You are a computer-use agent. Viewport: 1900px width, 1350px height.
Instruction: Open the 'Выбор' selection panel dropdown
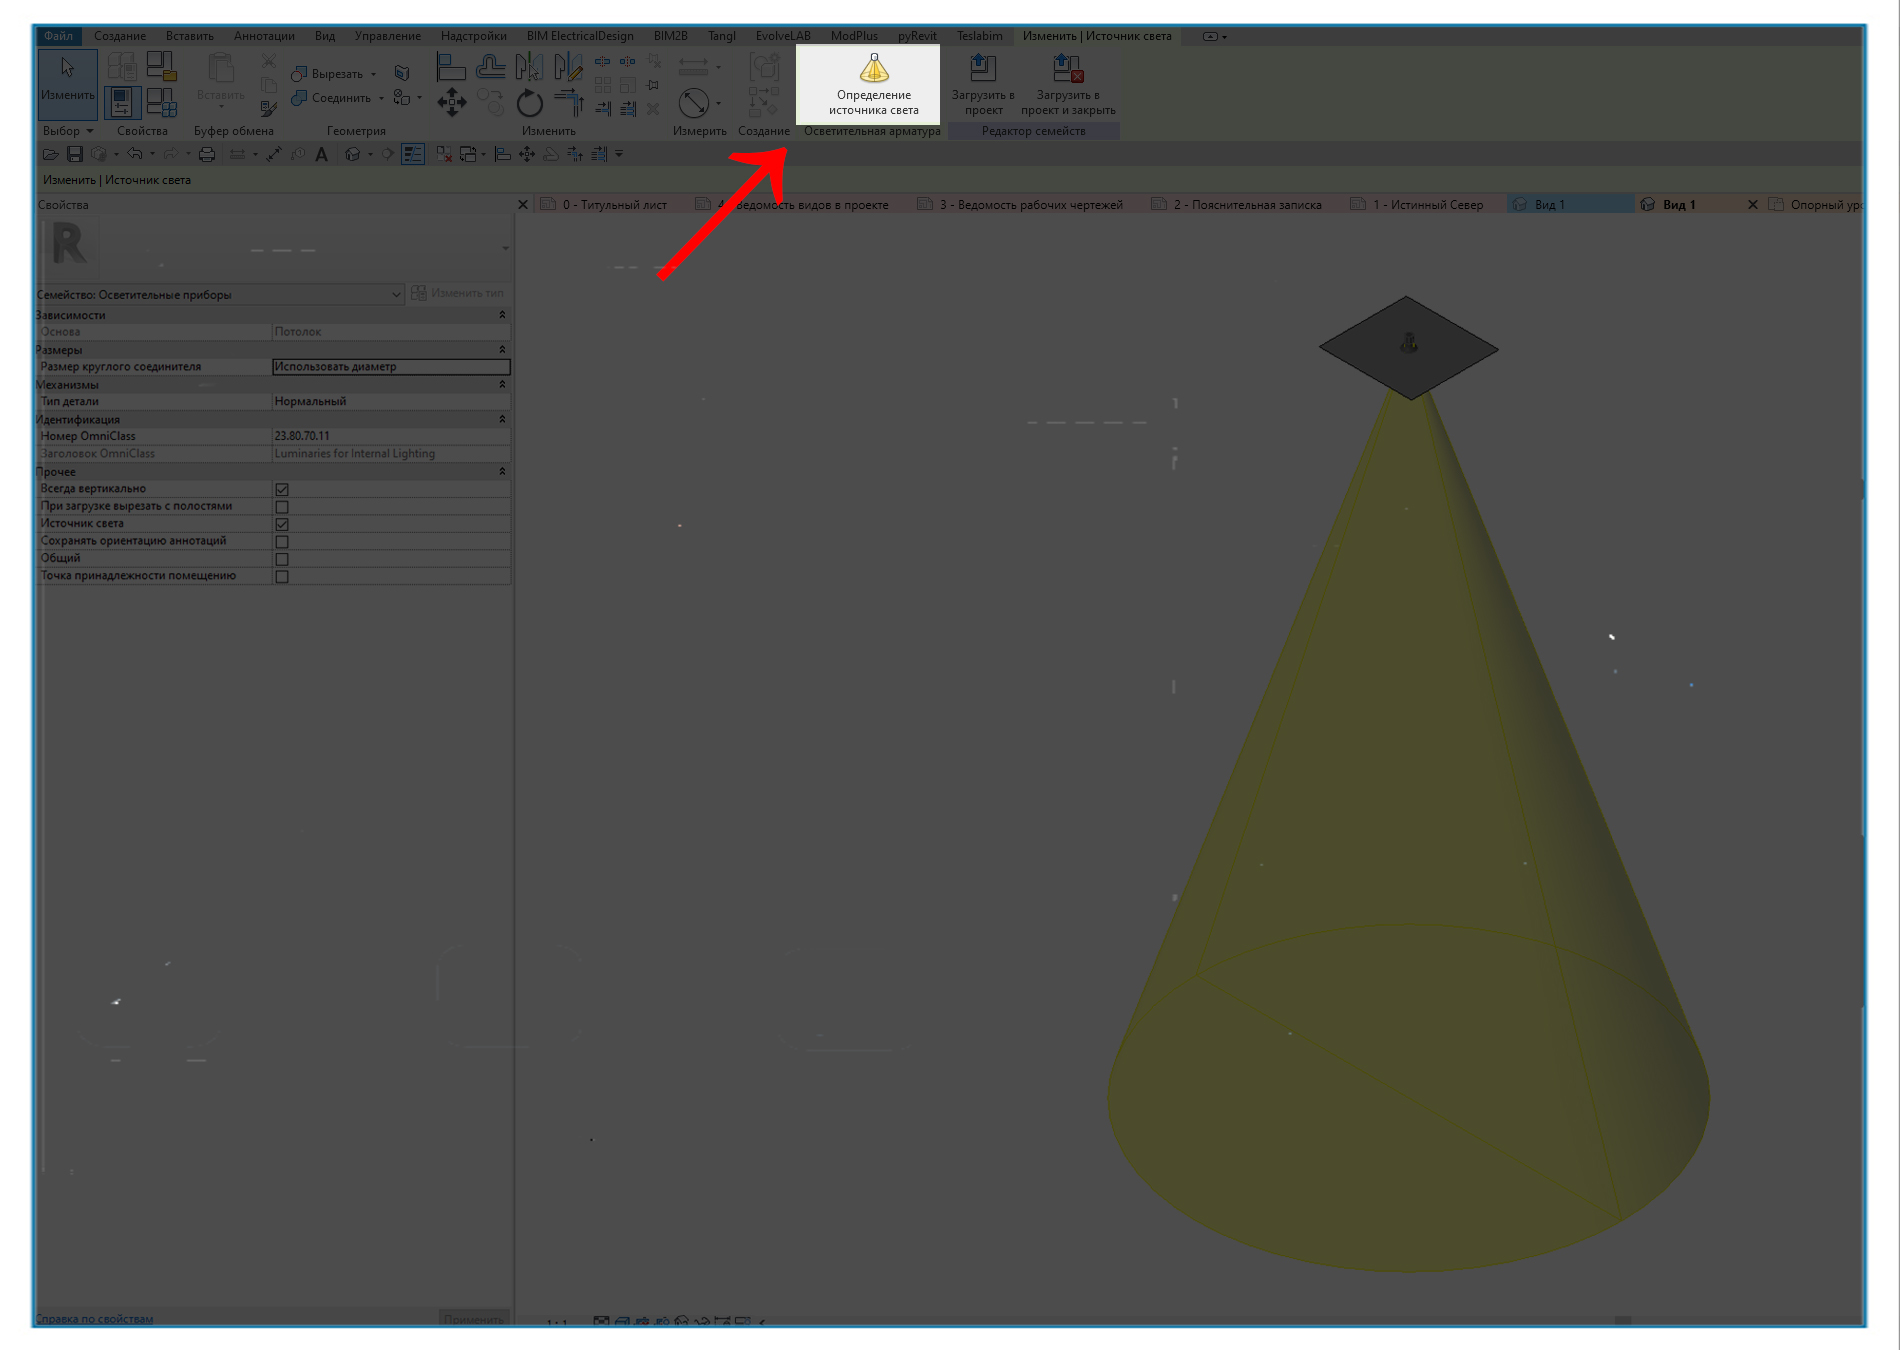tap(68, 131)
